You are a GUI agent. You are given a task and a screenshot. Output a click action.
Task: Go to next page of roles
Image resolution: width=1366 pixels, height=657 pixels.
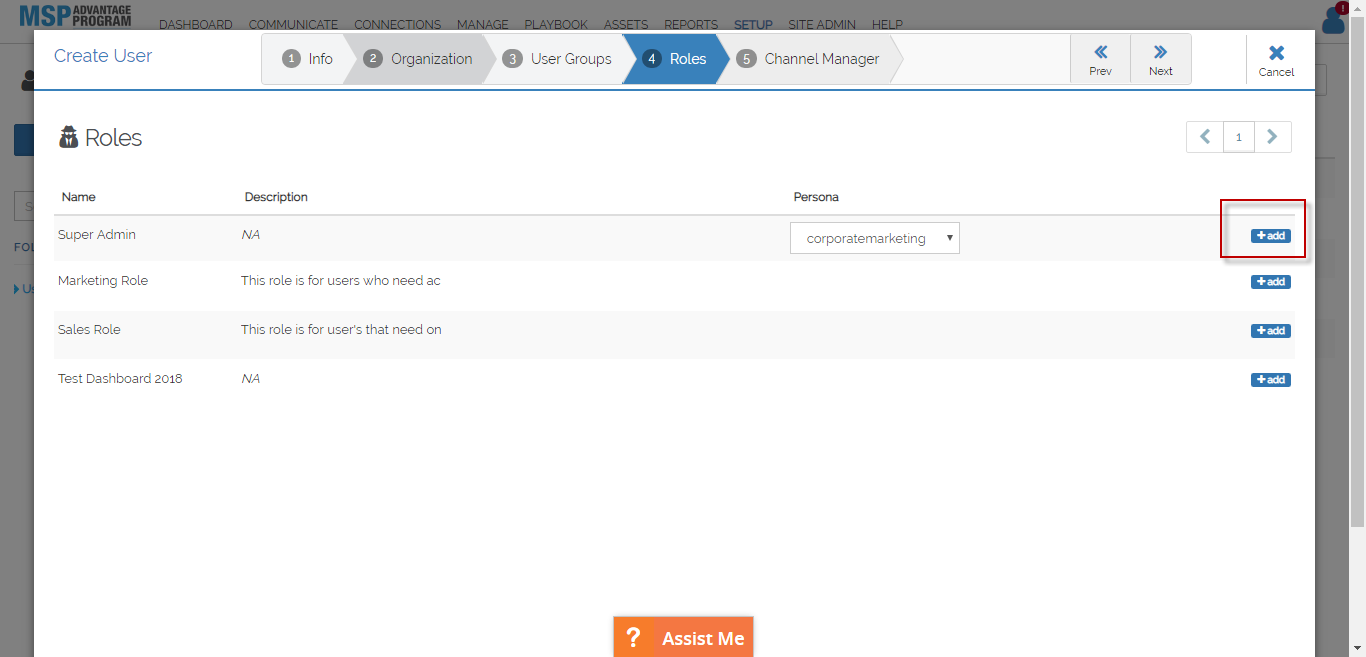click(x=1272, y=137)
